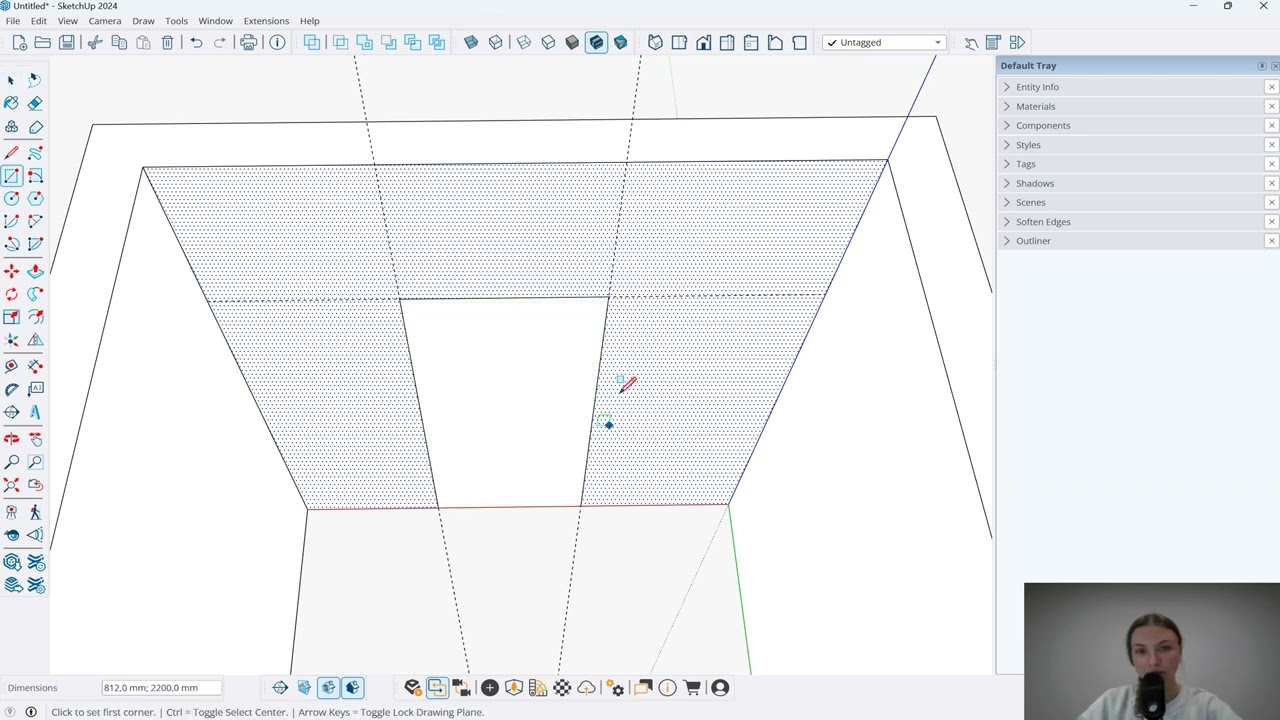Pick the Paint Bucket tool

[11, 103]
